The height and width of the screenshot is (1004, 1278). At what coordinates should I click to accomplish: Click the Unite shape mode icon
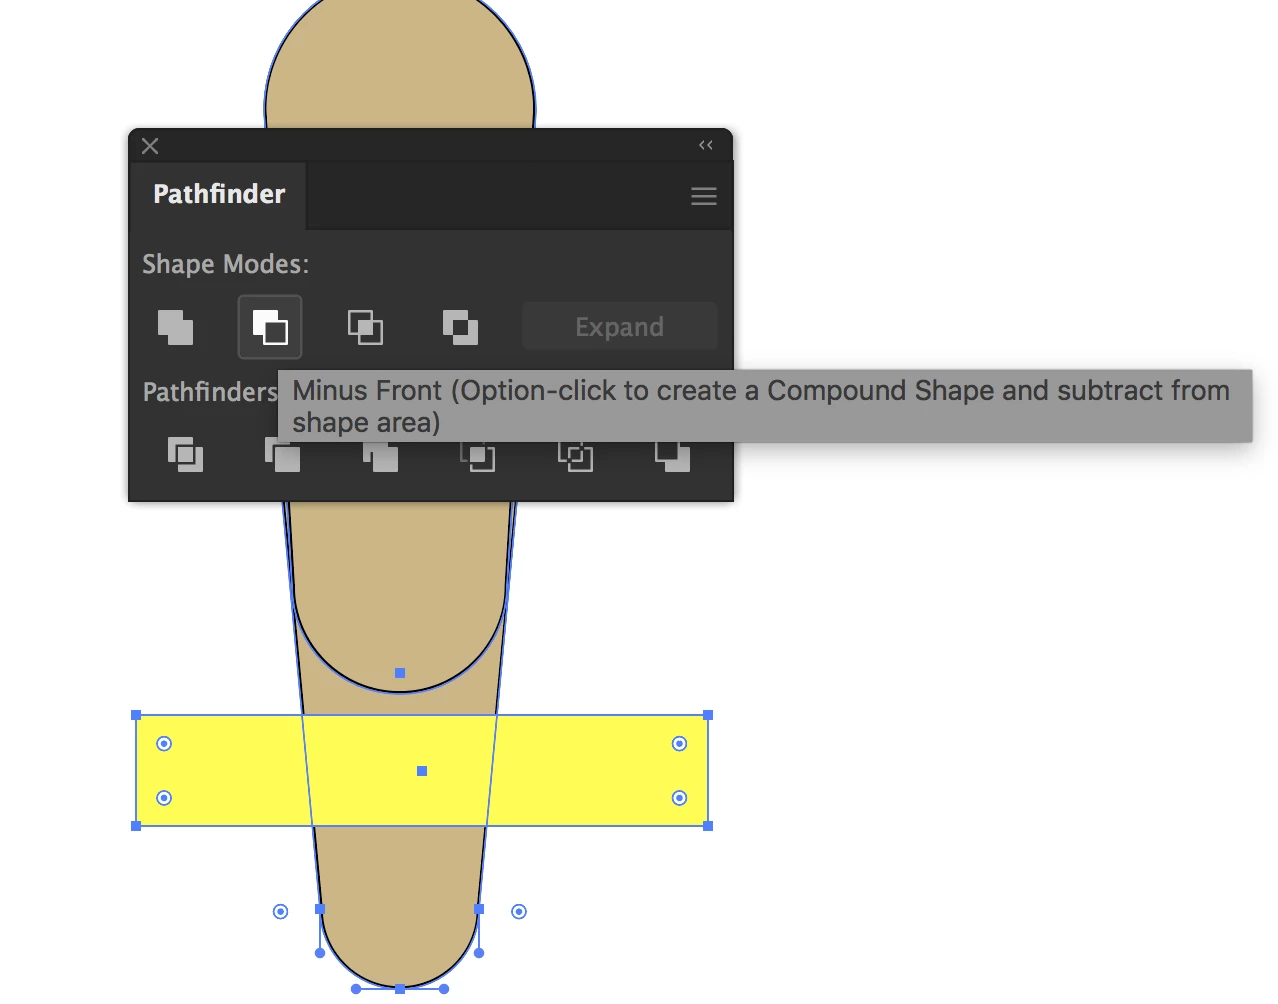tap(175, 327)
